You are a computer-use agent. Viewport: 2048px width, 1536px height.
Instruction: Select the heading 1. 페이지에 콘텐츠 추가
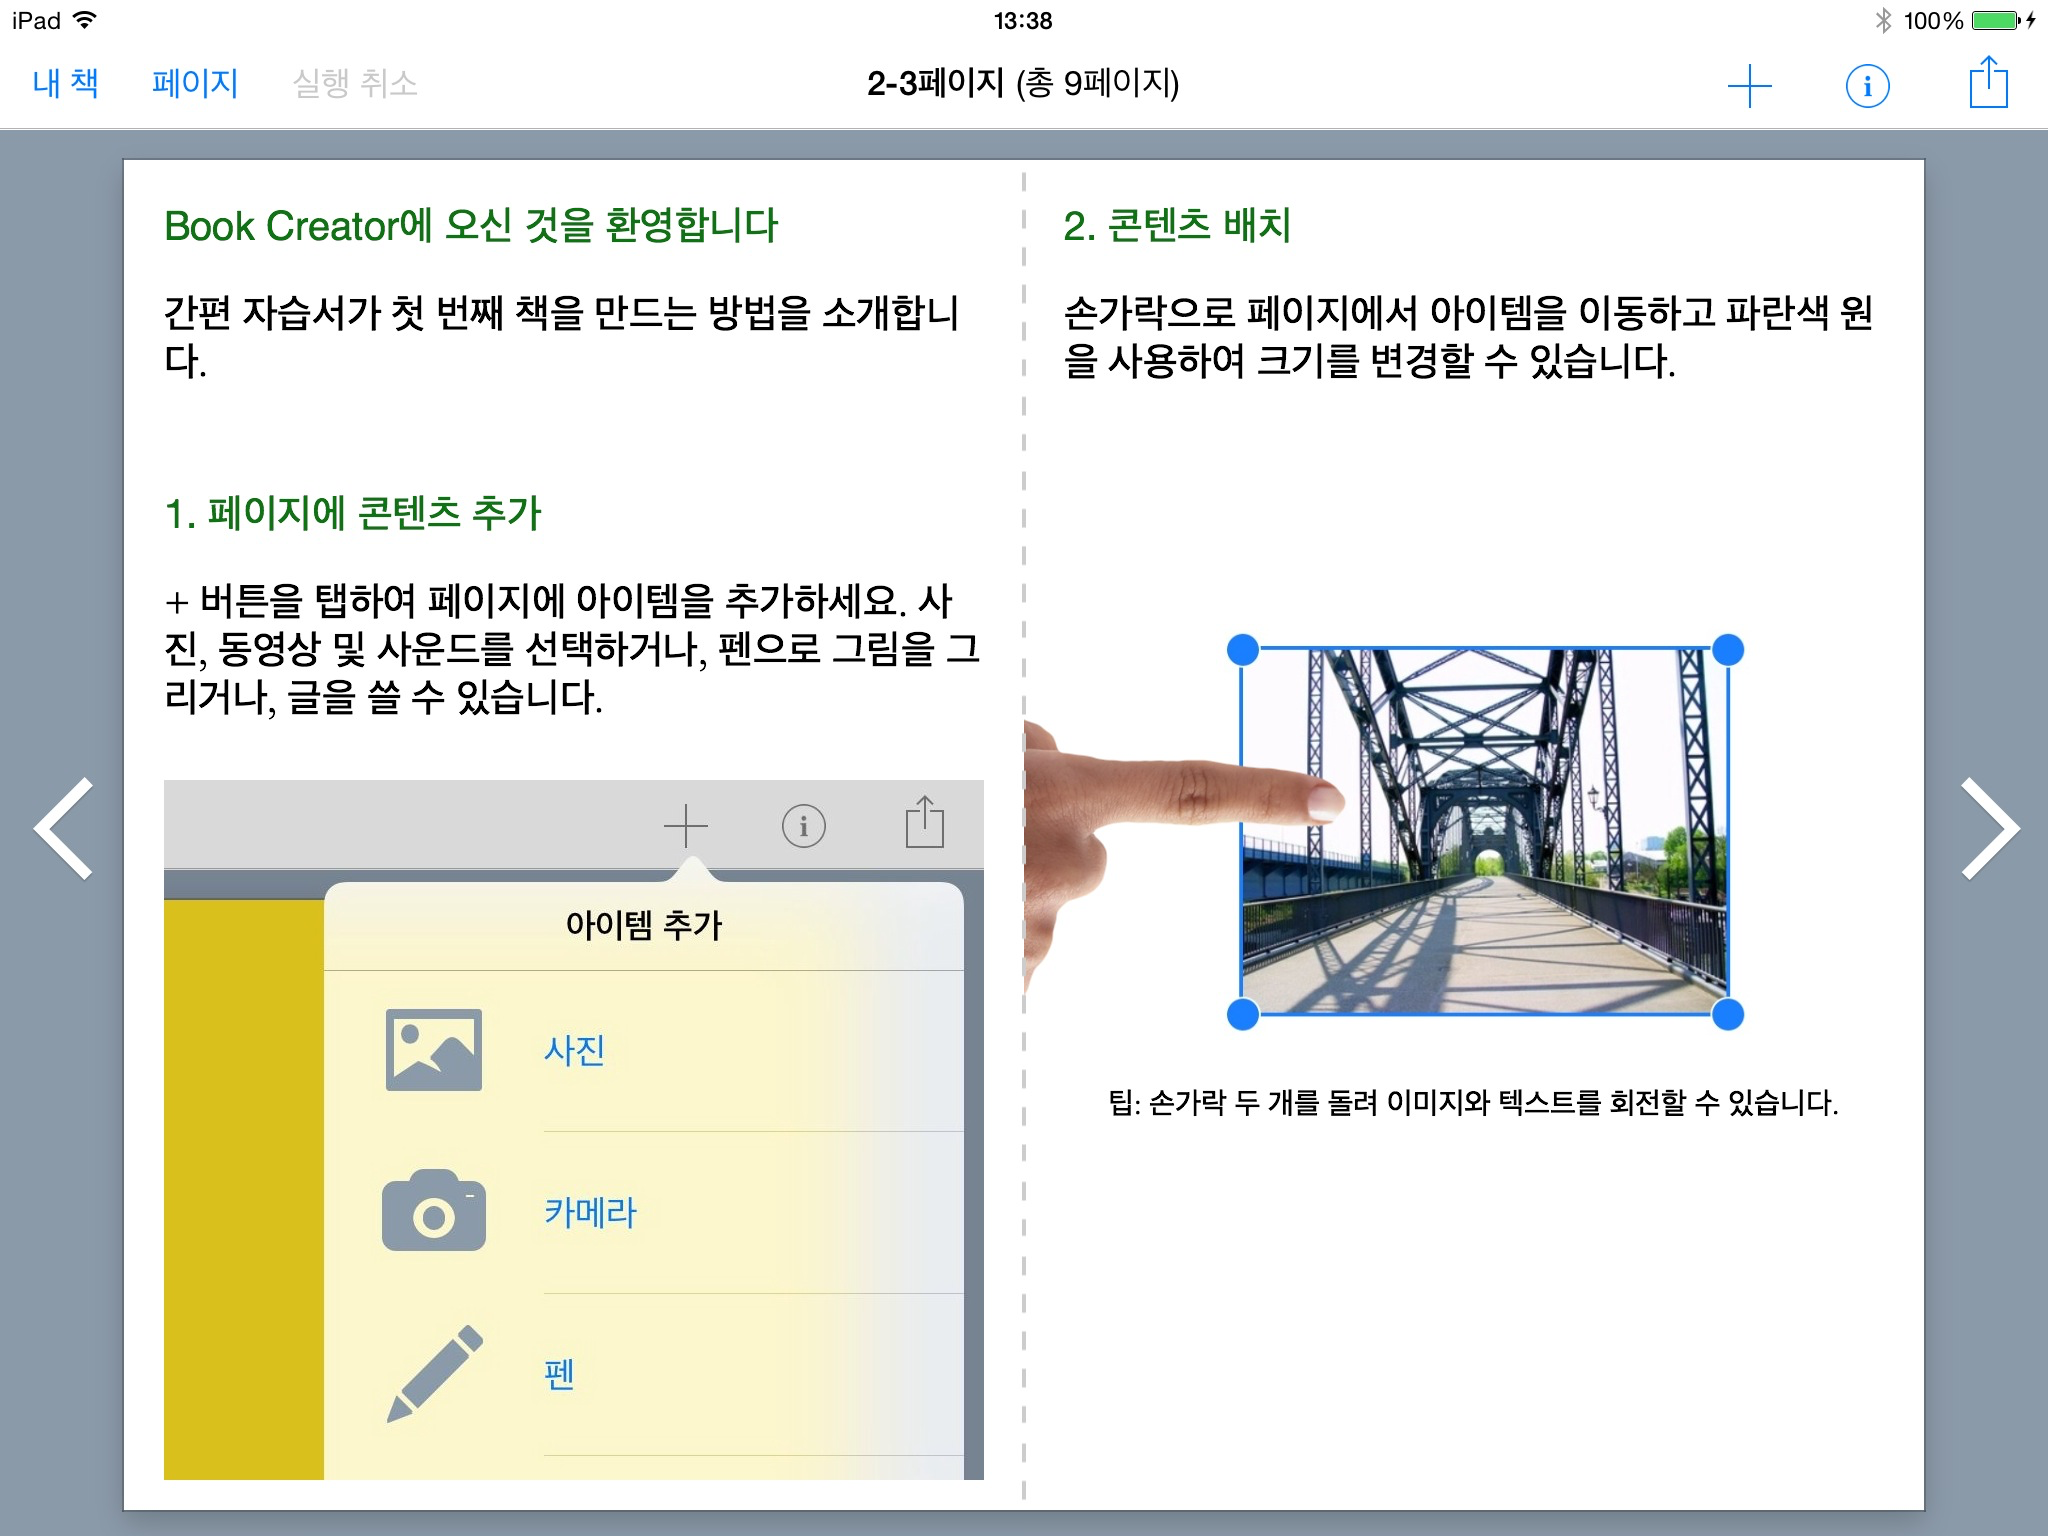tap(352, 513)
